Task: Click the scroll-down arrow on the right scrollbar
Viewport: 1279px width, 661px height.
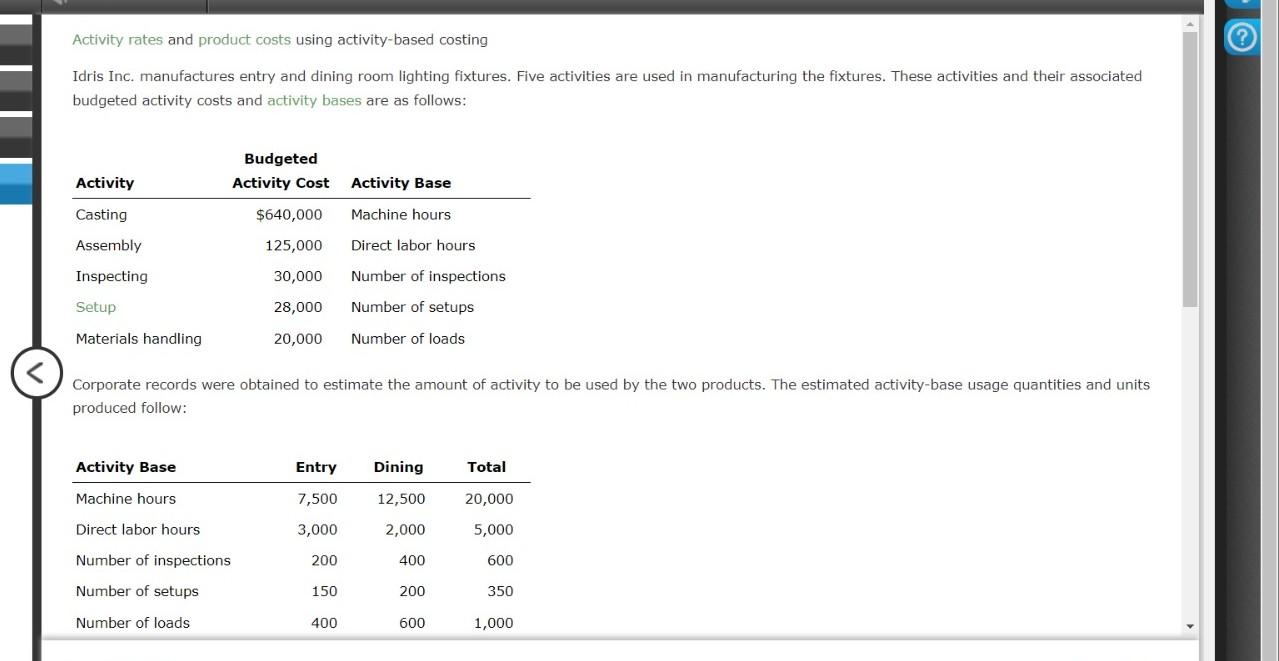Action: [1190, 625]
